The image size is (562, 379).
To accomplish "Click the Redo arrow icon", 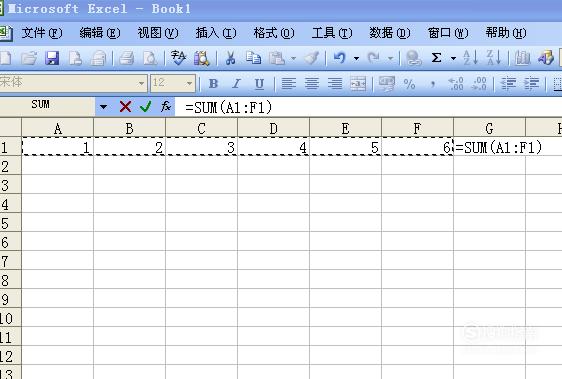I will coord(374,58).
